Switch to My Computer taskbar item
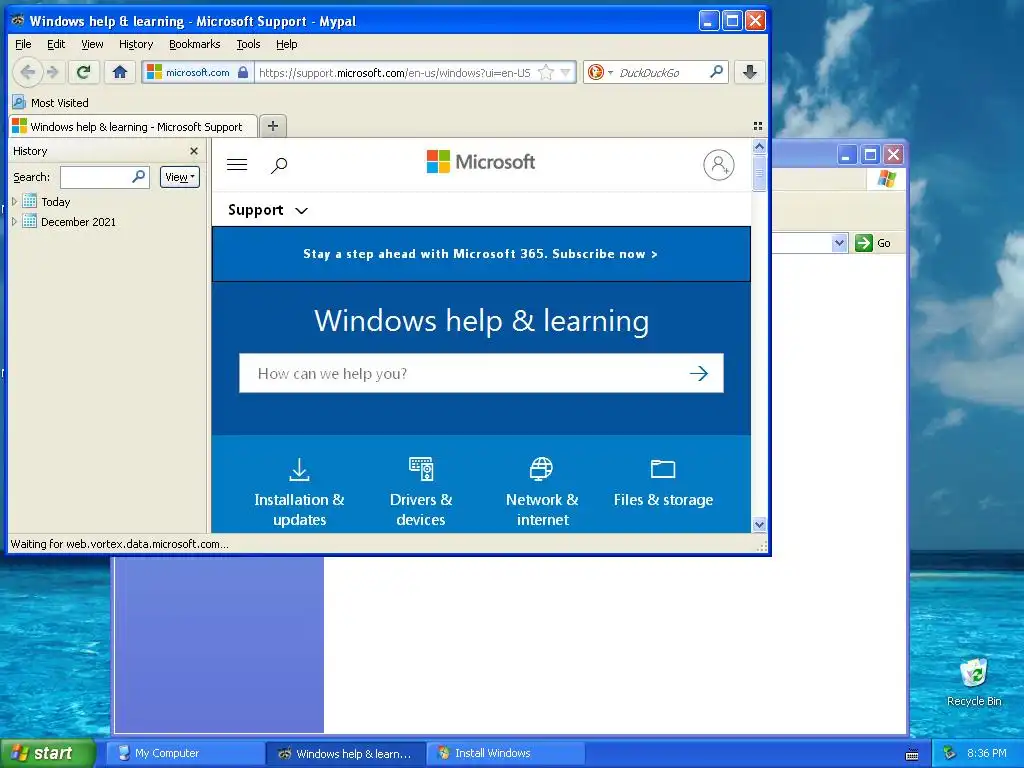The width and height of the screenshot is (1024, 768). (x=185, y=753)
